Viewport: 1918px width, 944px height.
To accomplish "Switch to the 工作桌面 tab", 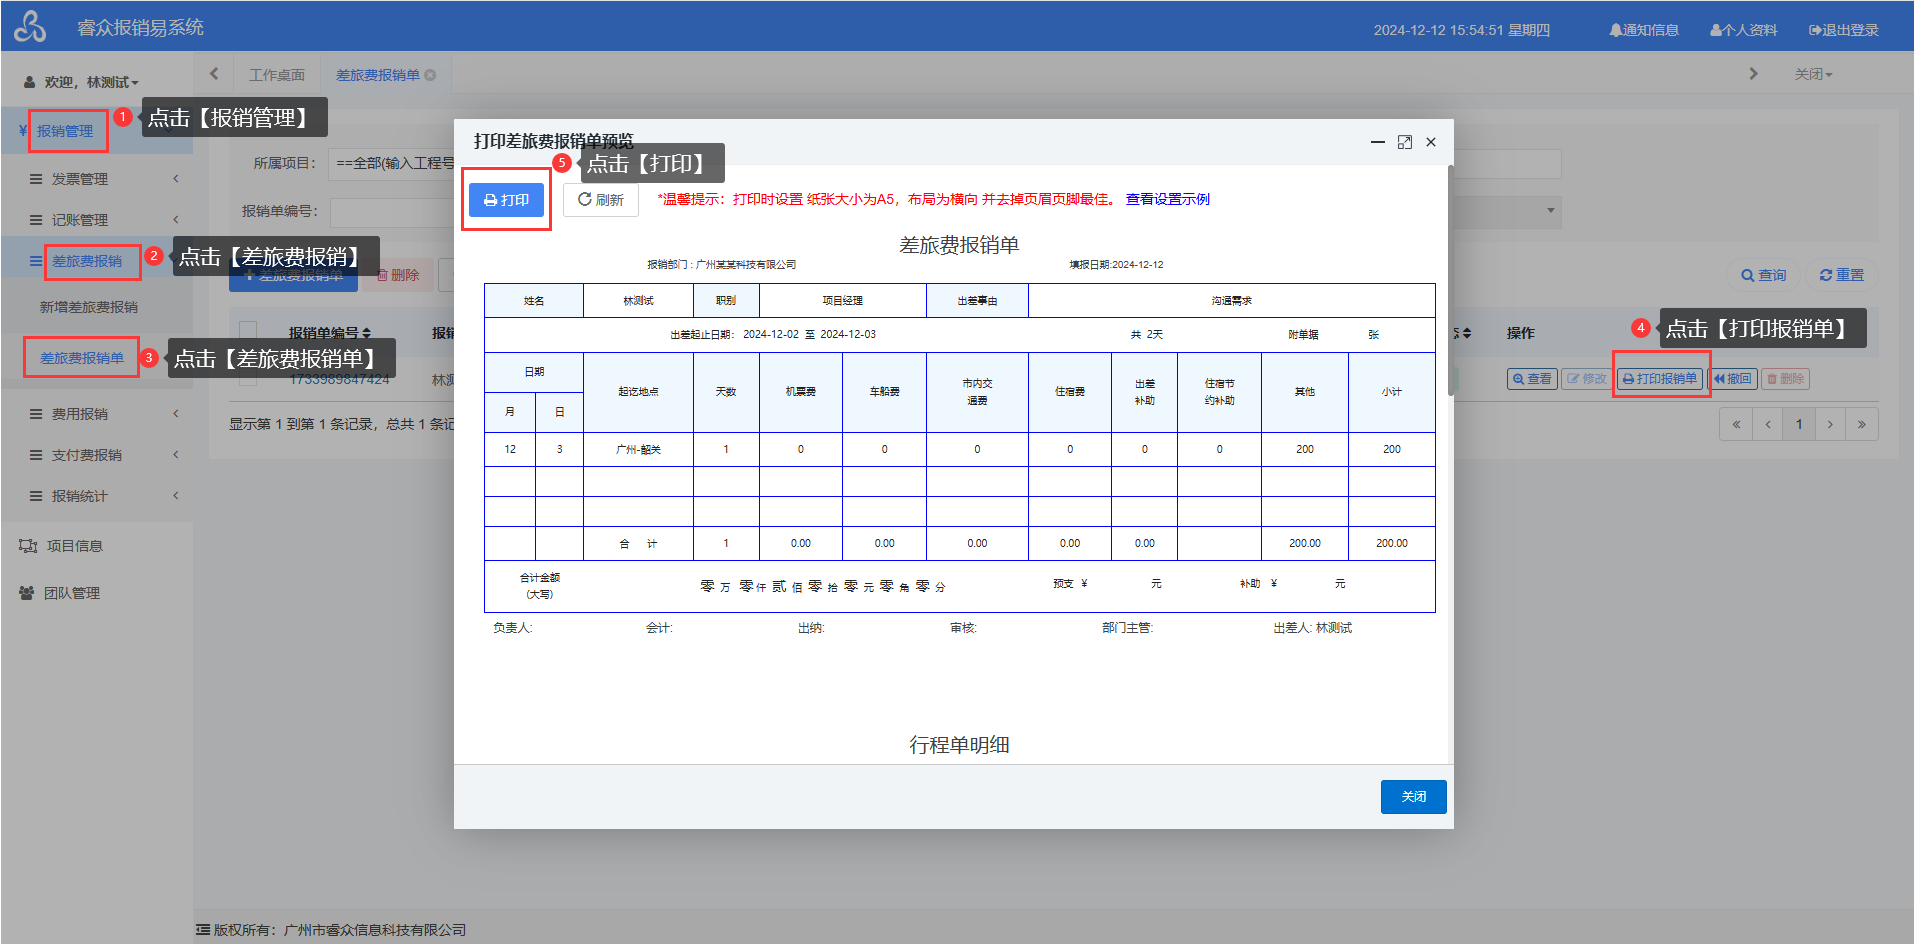I will pyautogui.click(x=277, y=75).
